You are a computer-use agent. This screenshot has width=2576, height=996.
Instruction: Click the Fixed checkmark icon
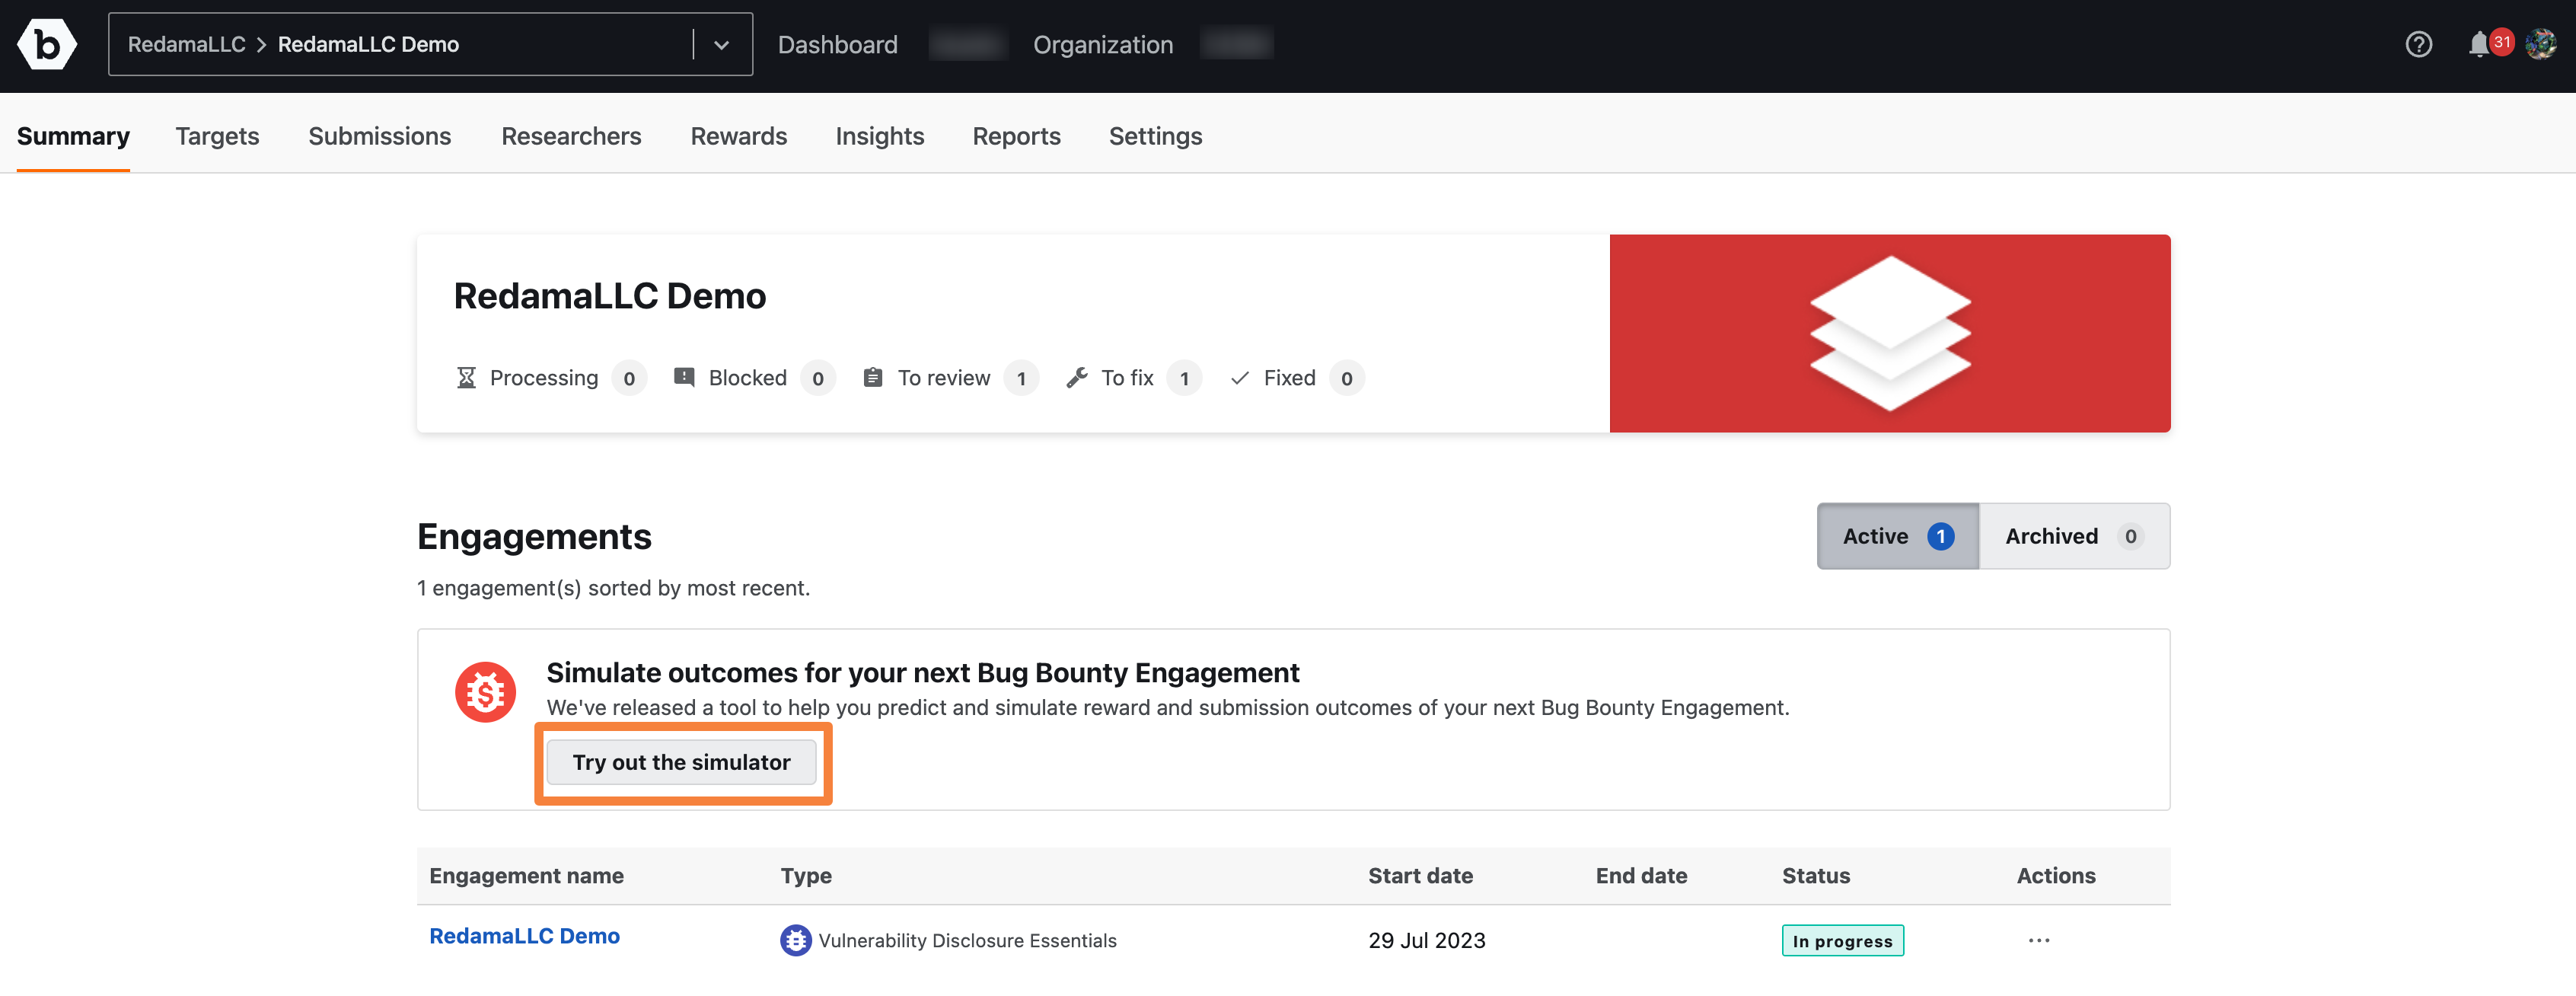pyautogui.click(x=1240, y=378)
